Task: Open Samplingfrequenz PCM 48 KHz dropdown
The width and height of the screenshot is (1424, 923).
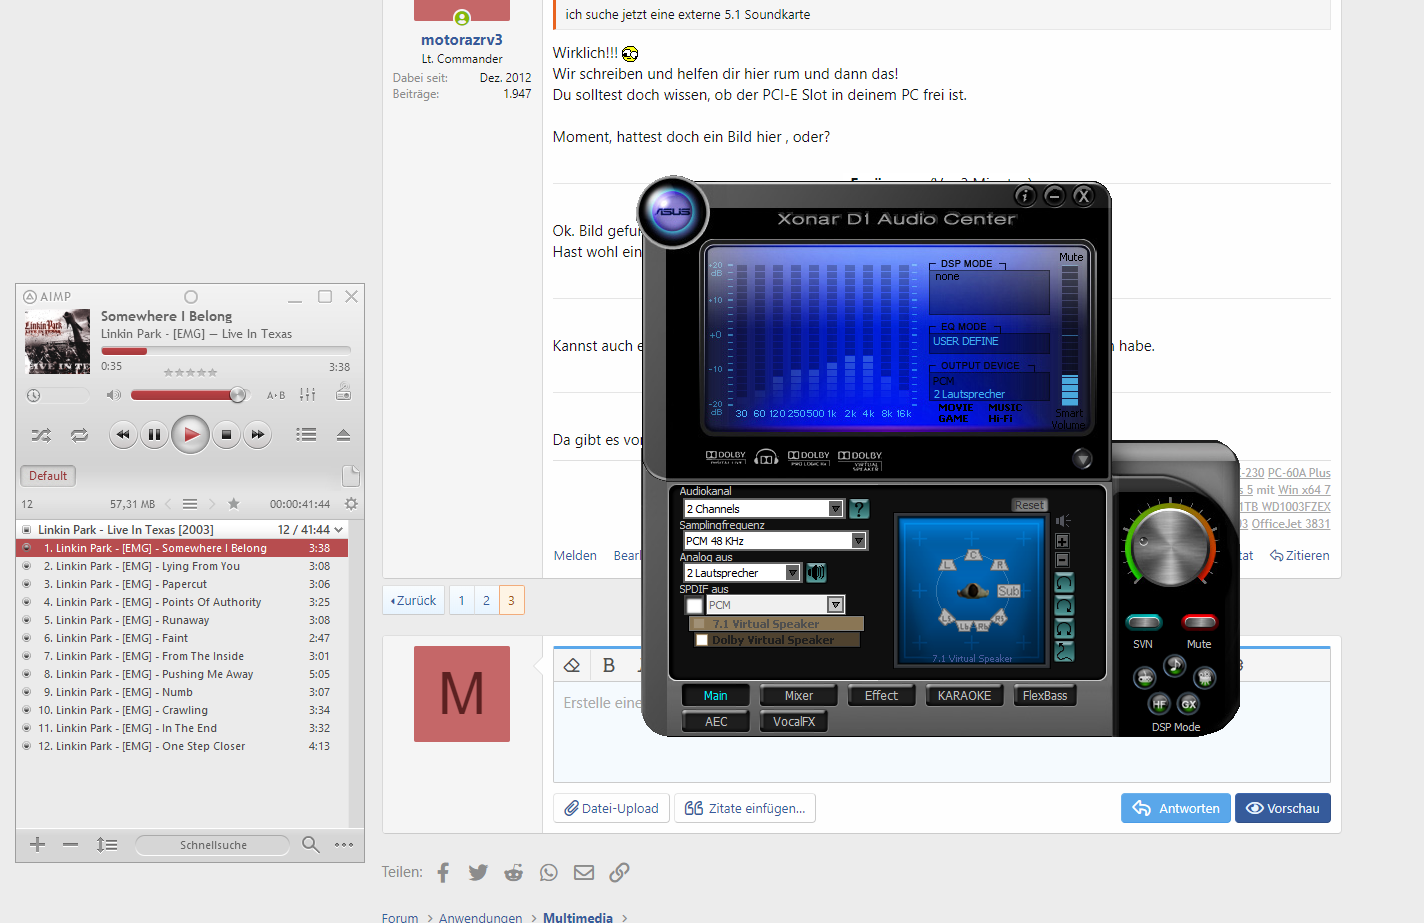Action: coord(858,541)
